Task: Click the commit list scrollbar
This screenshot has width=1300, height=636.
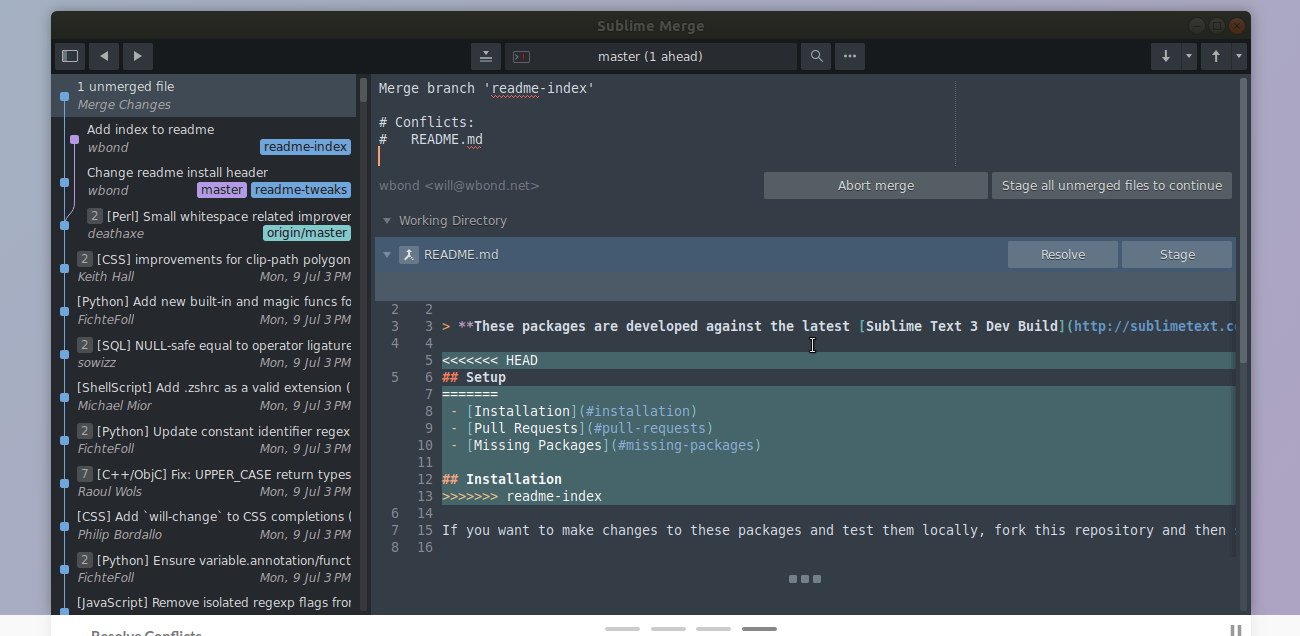Action: [364, 90]
